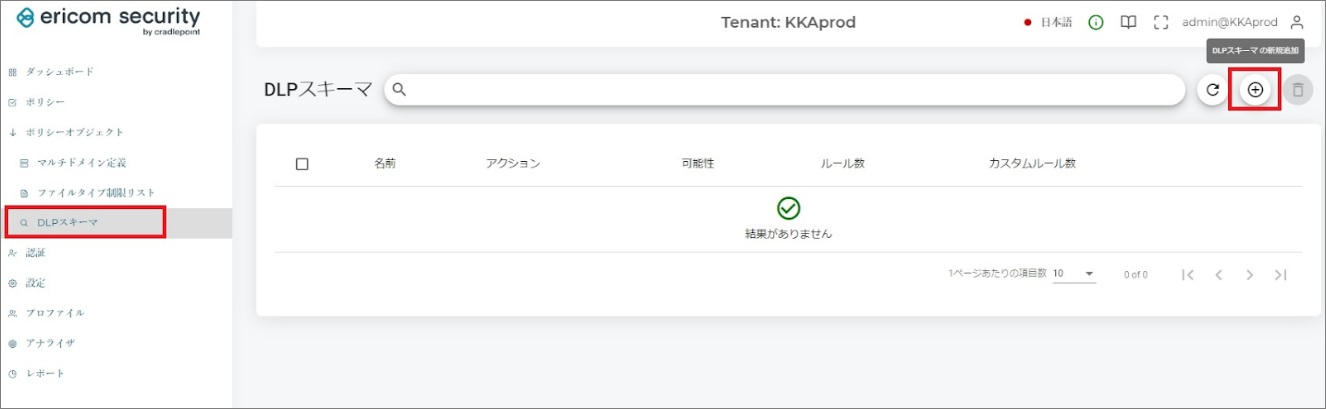Open the green info circle icon
Viewport: 1326px width, 409px height.
point(1096,22)
